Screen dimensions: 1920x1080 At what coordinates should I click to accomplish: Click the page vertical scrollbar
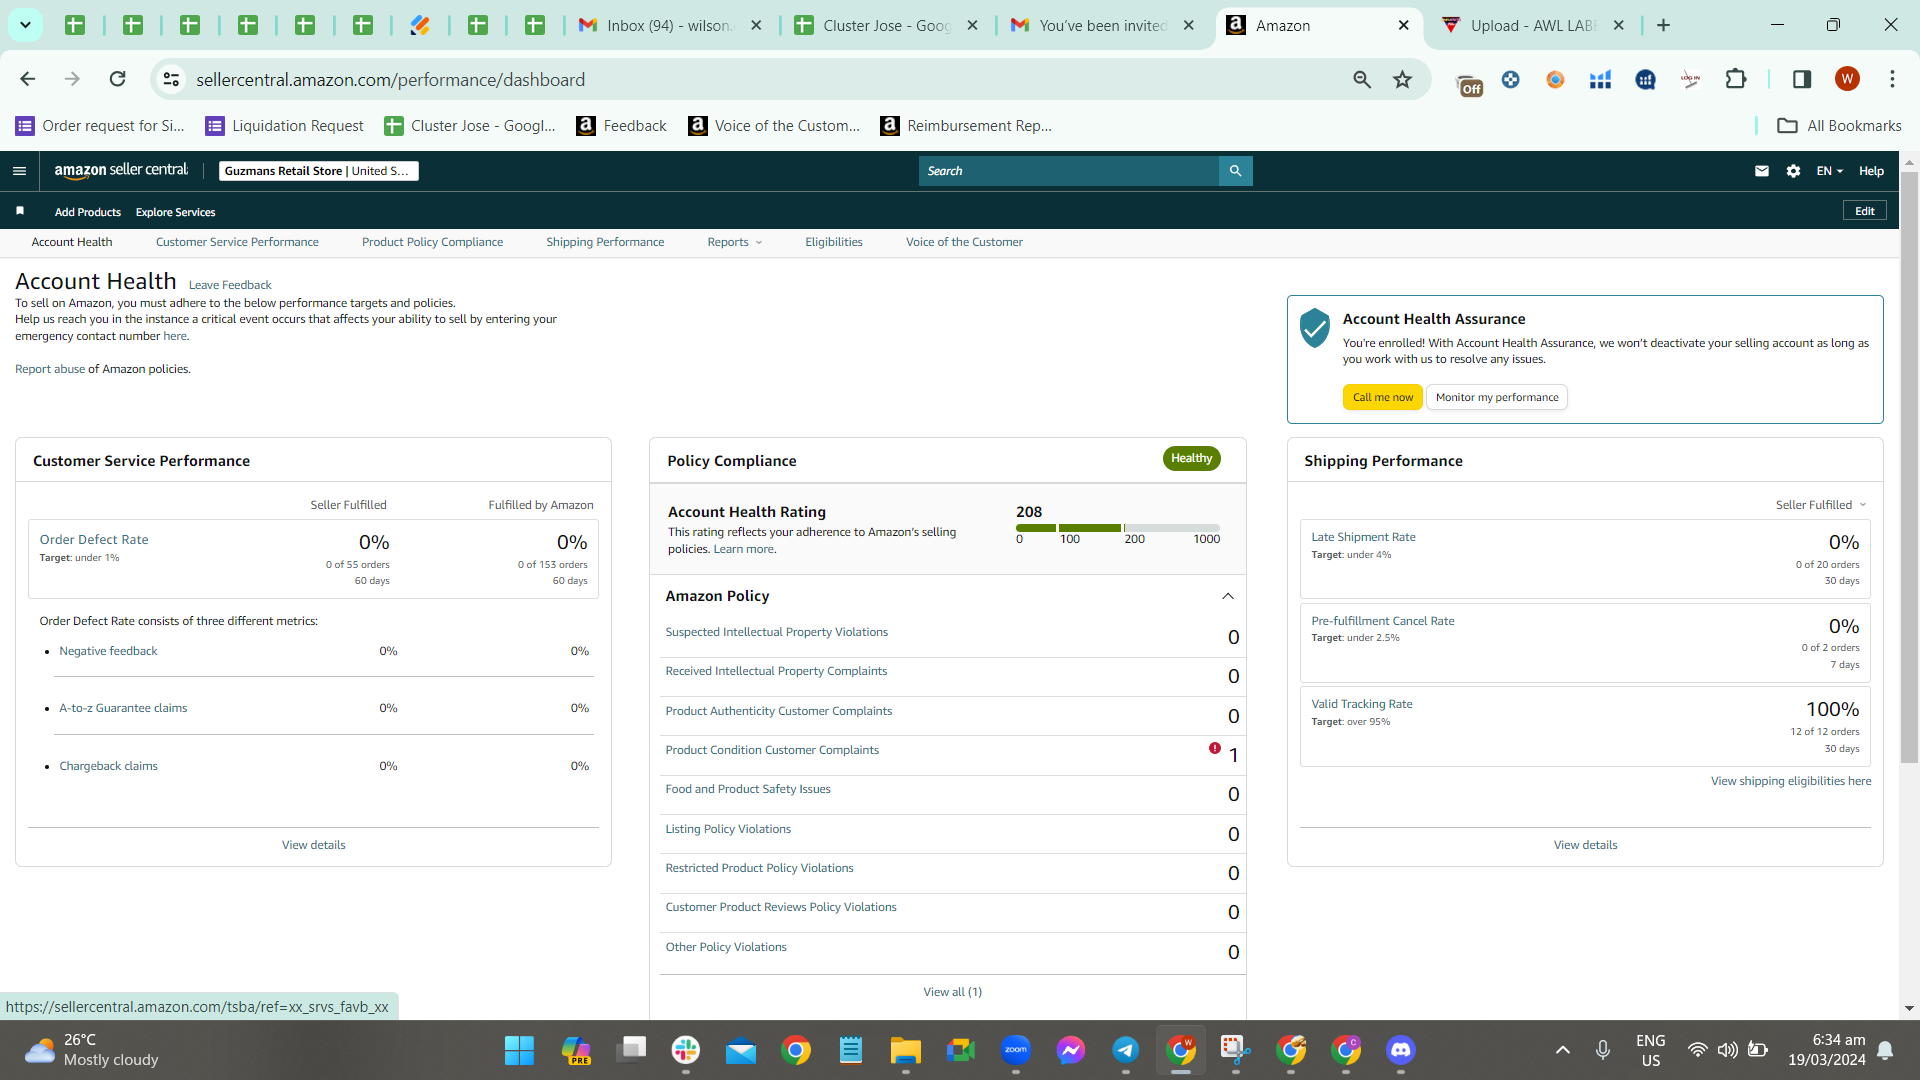tap(1909, 467)
